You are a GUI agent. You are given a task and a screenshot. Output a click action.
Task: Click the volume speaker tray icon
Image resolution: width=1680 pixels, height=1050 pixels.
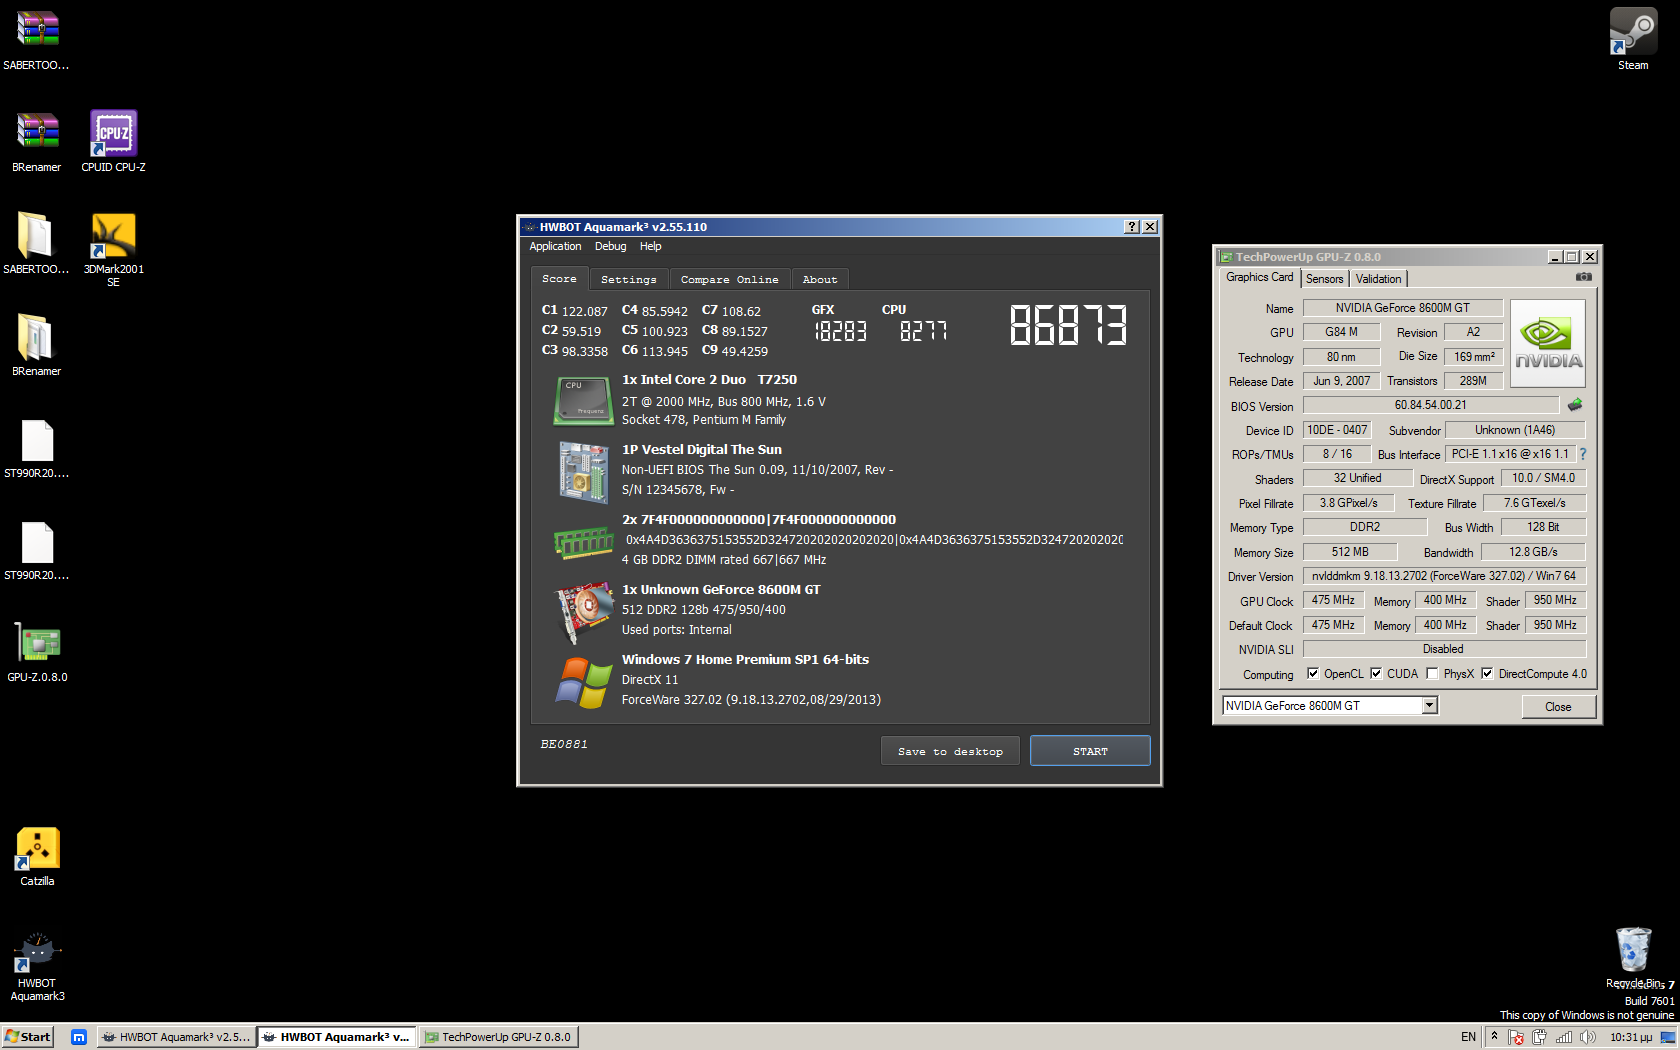[1588, 1037]
